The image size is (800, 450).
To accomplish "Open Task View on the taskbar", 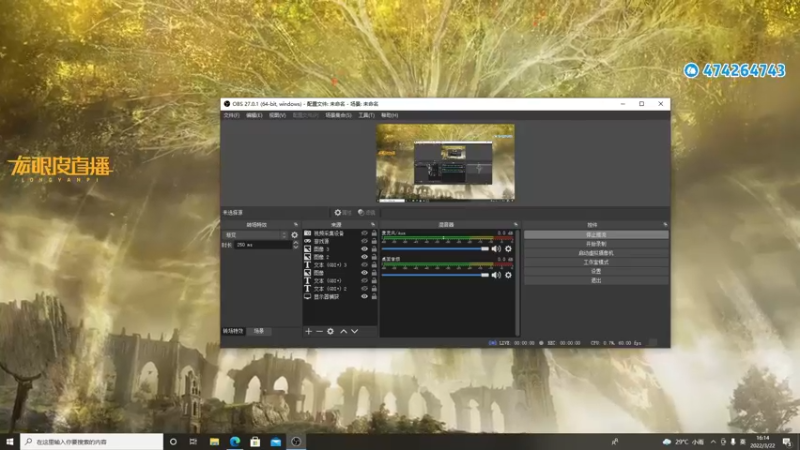I will [193, 442].
